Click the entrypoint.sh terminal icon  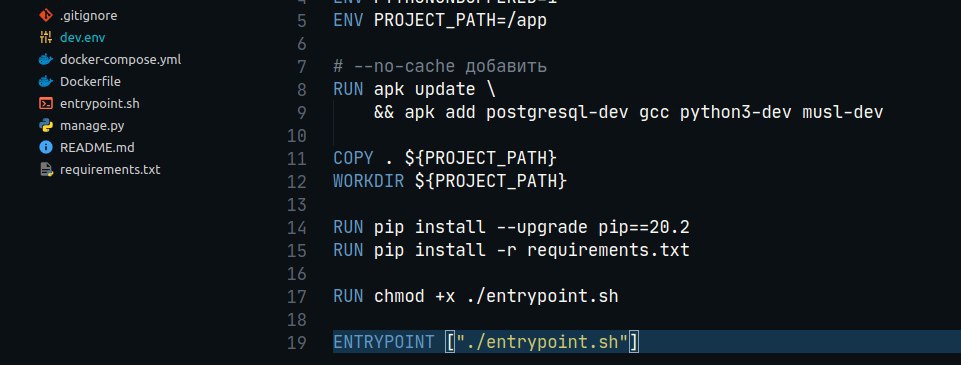[46, 103]
